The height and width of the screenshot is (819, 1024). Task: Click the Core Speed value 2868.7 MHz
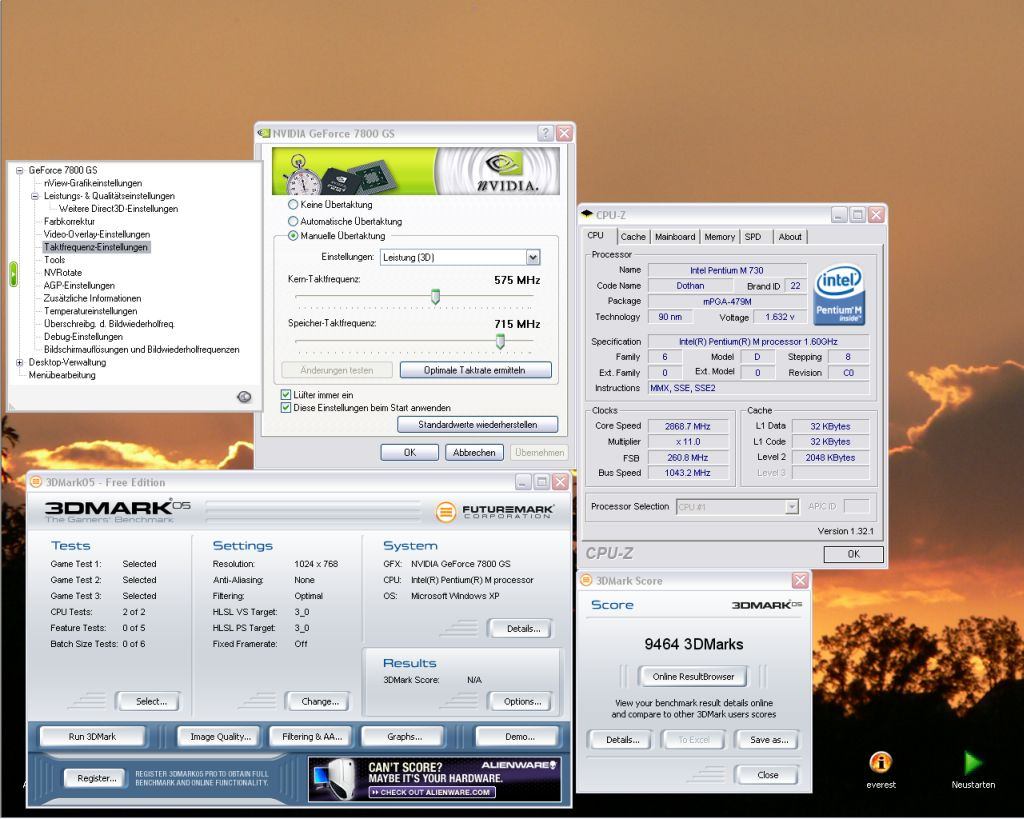(x=688, y=426)
